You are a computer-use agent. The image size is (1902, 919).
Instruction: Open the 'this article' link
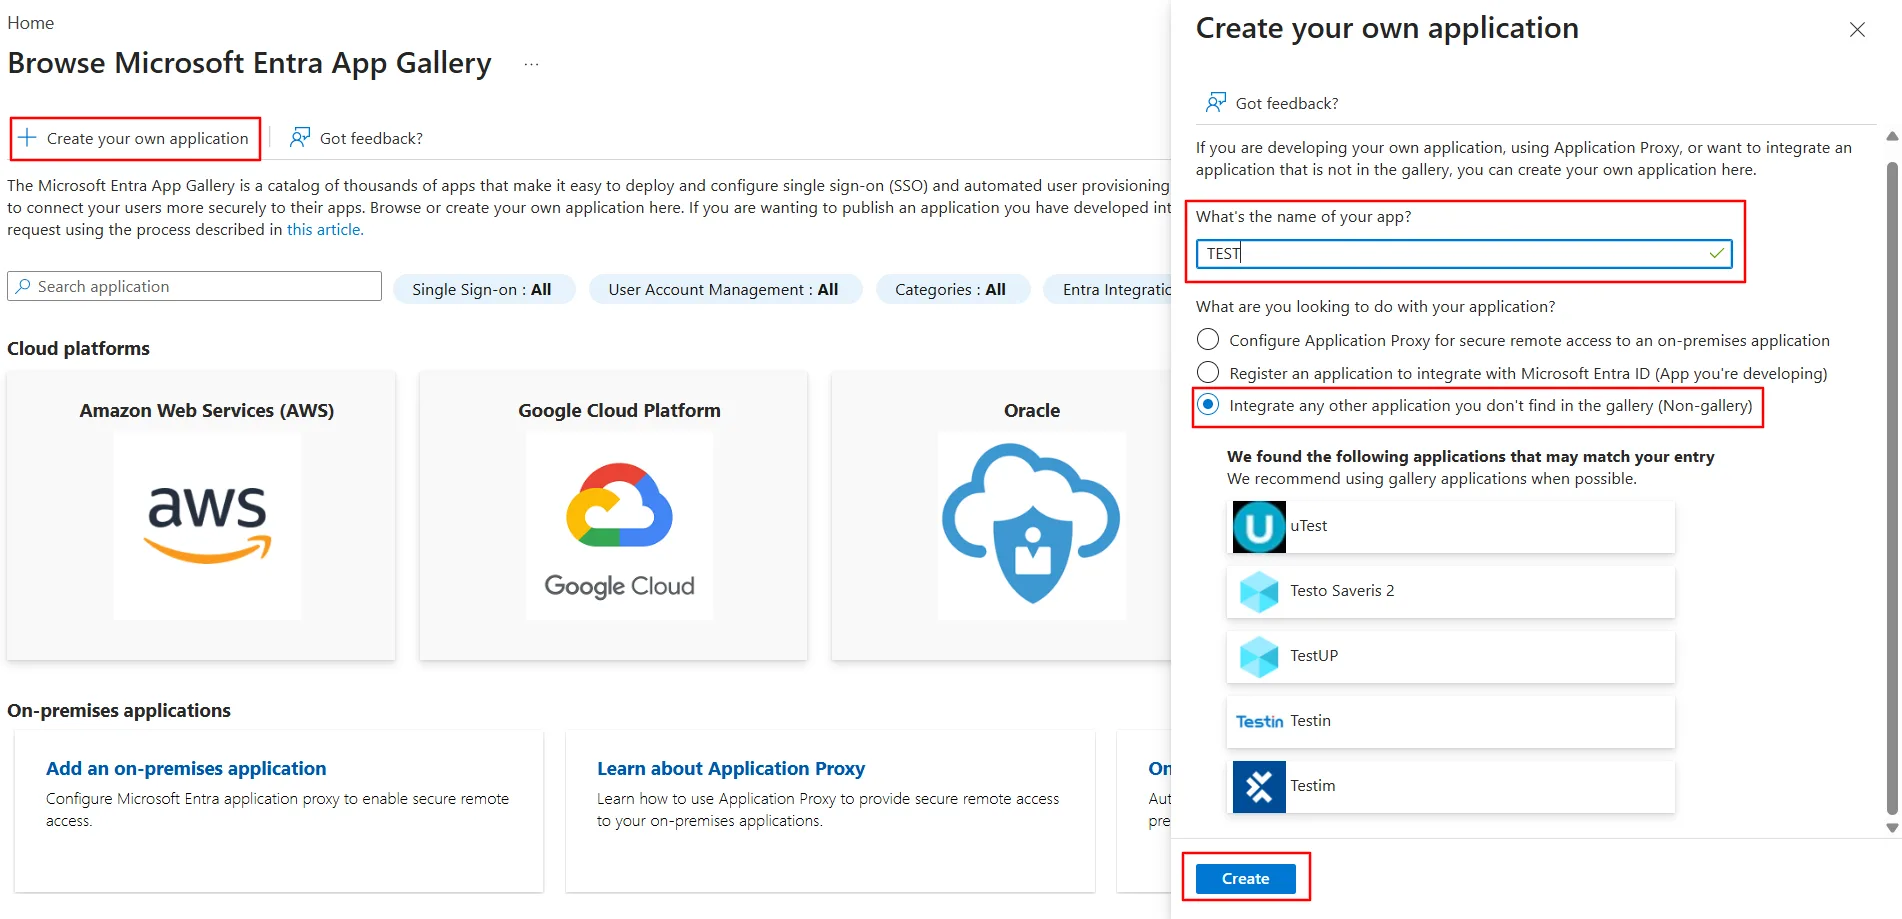pyautogui.click(x=324, y=229)
